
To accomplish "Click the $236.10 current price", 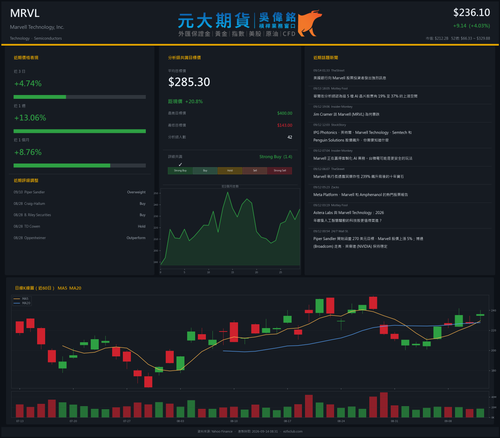I will click(471, 13).
